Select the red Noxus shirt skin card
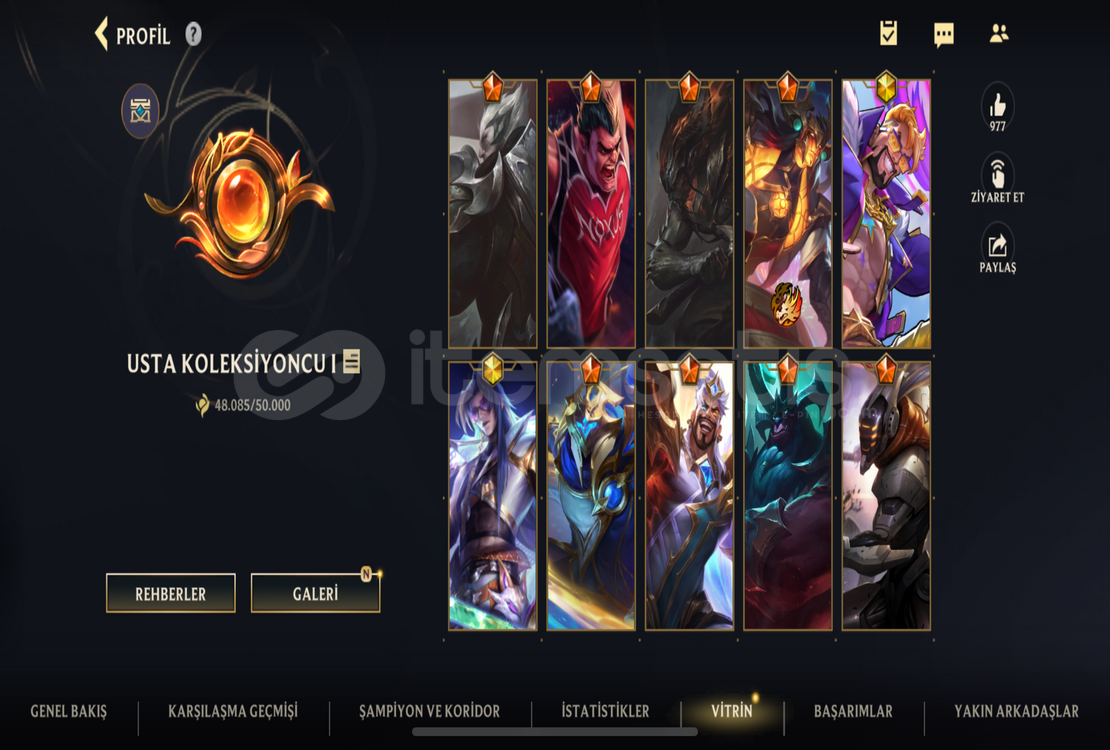 click(591, 213)
